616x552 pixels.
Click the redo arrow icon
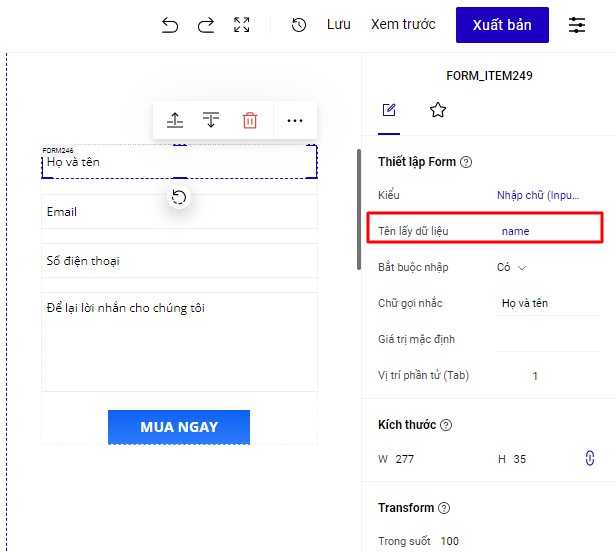206,26
